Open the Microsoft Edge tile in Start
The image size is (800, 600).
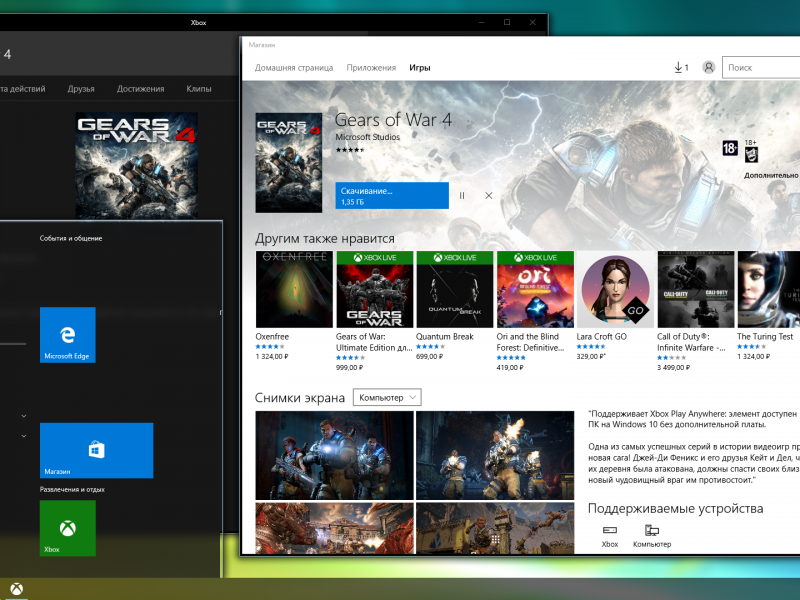tap(68, 335)
